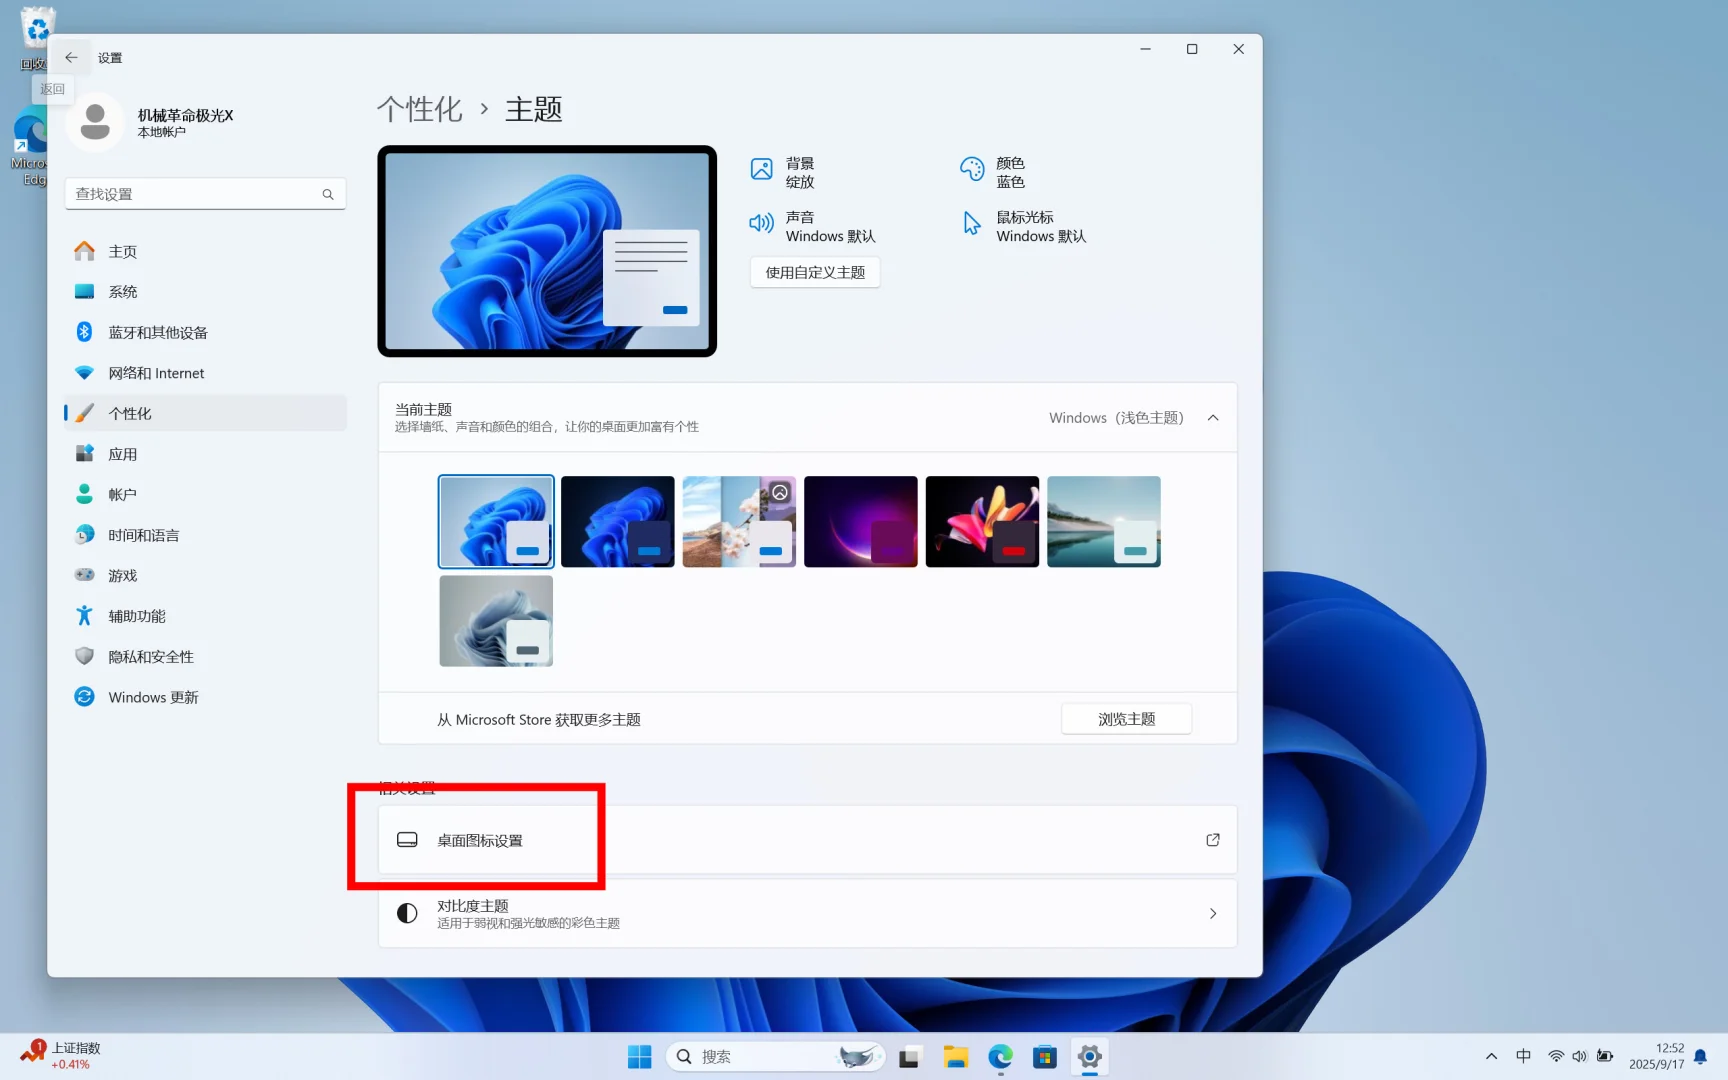The image size is (1728, 1080).
Task: Select 时间和语言 from the sidebar
Action: tap(144, 534)
